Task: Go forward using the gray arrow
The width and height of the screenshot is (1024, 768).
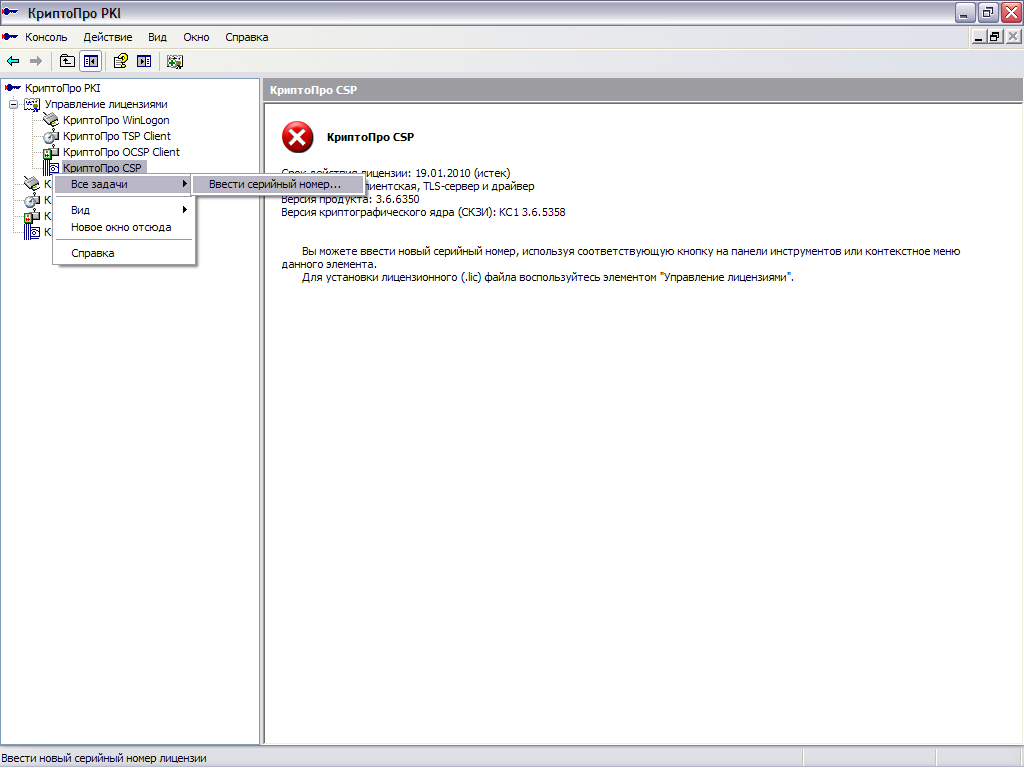Action: pyautogui.click(x=36, y=61)
